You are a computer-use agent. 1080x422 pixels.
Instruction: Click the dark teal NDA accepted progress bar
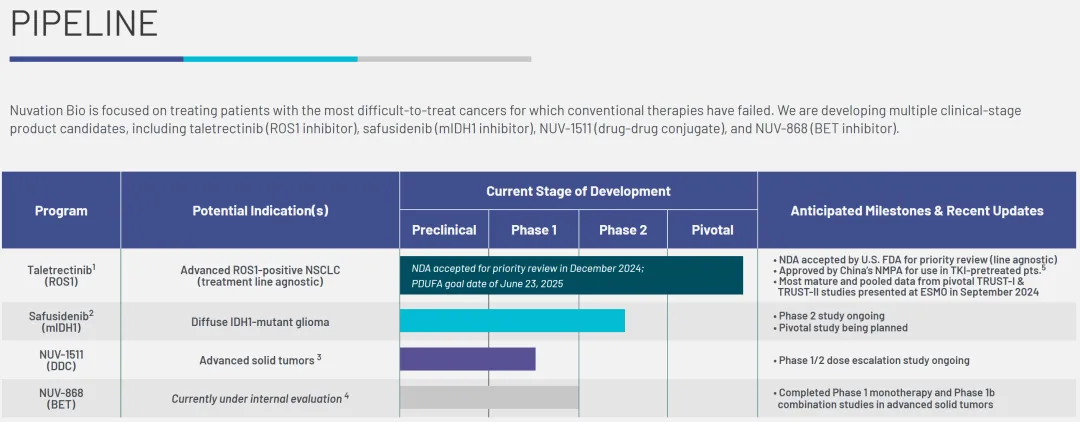pos(571,275)
